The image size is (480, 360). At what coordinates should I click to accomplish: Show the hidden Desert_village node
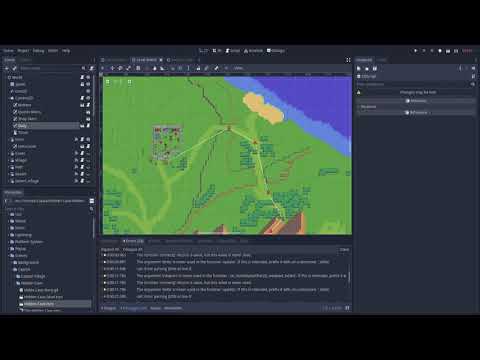[88, 181]
